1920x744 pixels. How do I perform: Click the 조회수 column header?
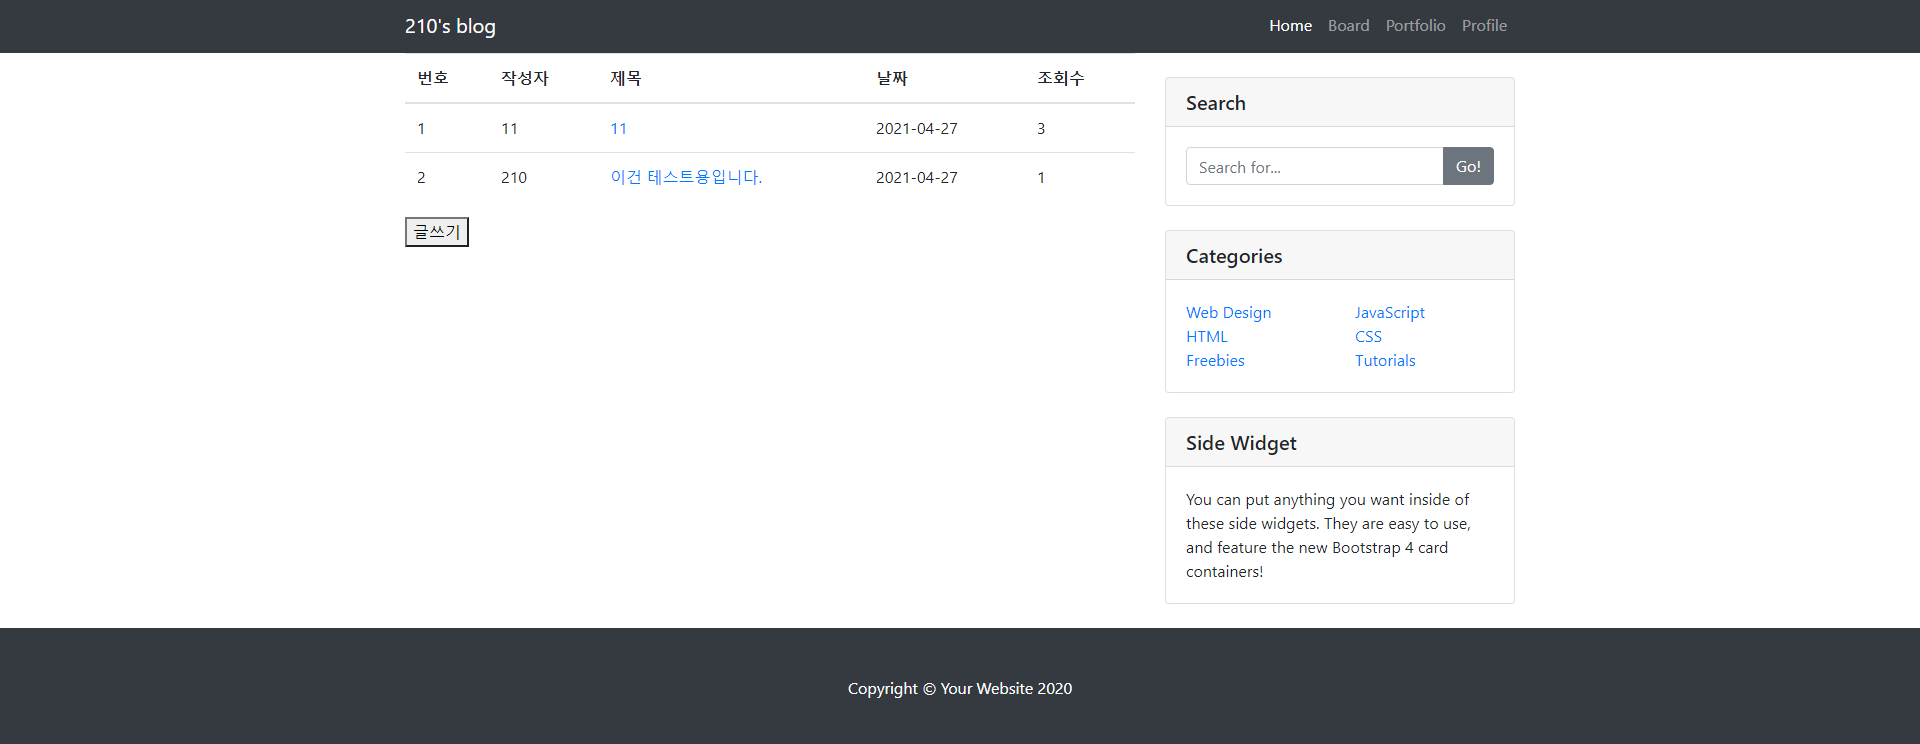click(1061, 78)
